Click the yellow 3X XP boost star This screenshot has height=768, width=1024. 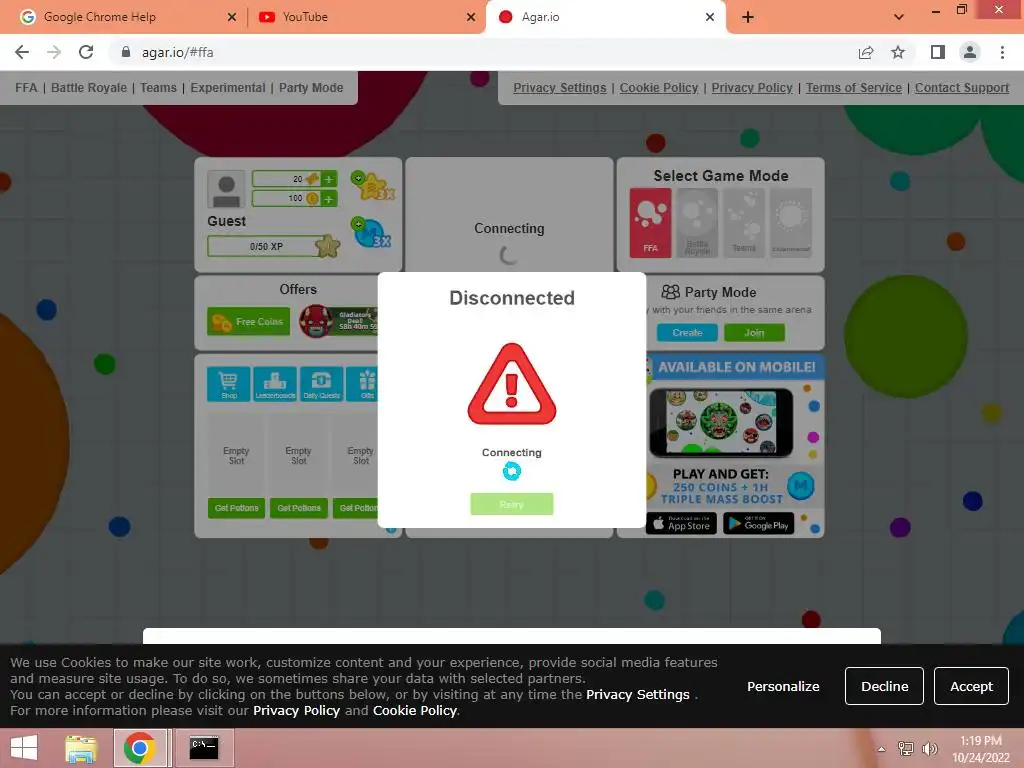tap(374, 186)
